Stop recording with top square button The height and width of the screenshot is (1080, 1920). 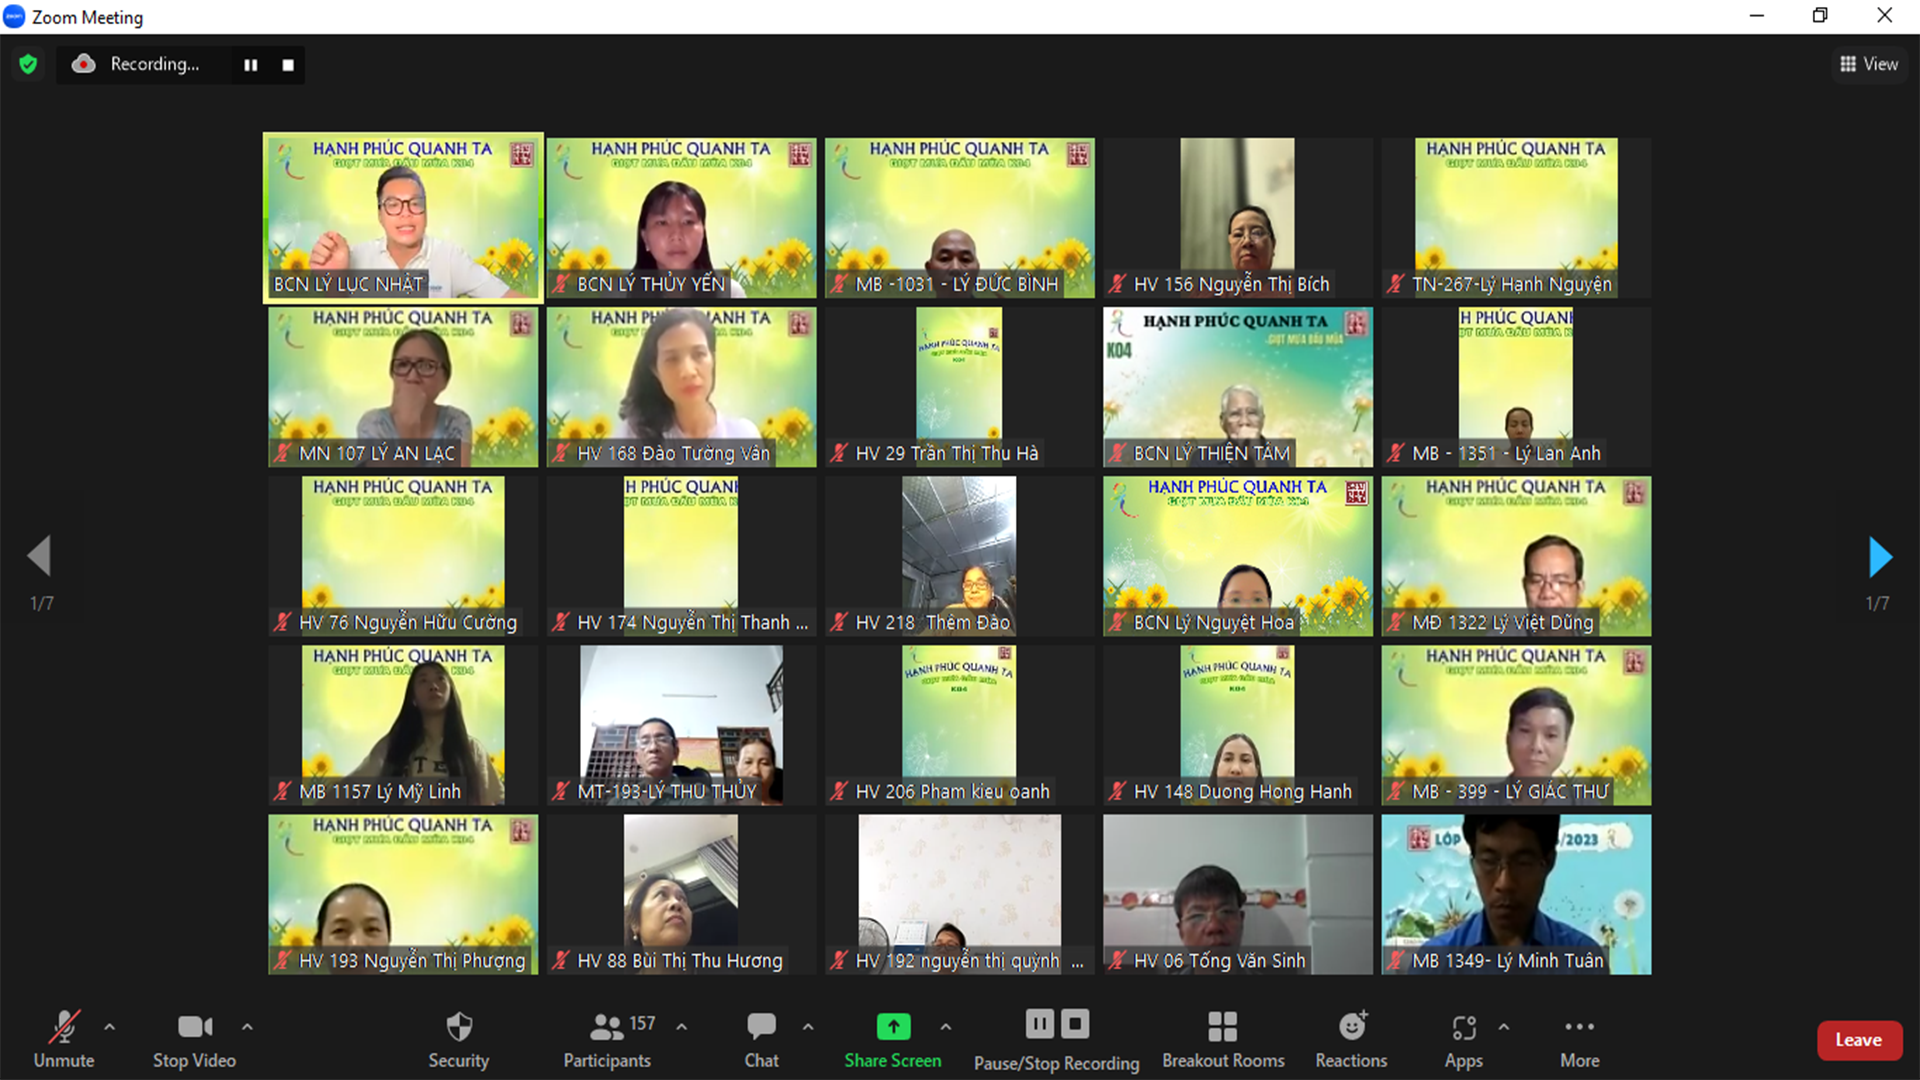pyautogui.click(x=288, y=65)
